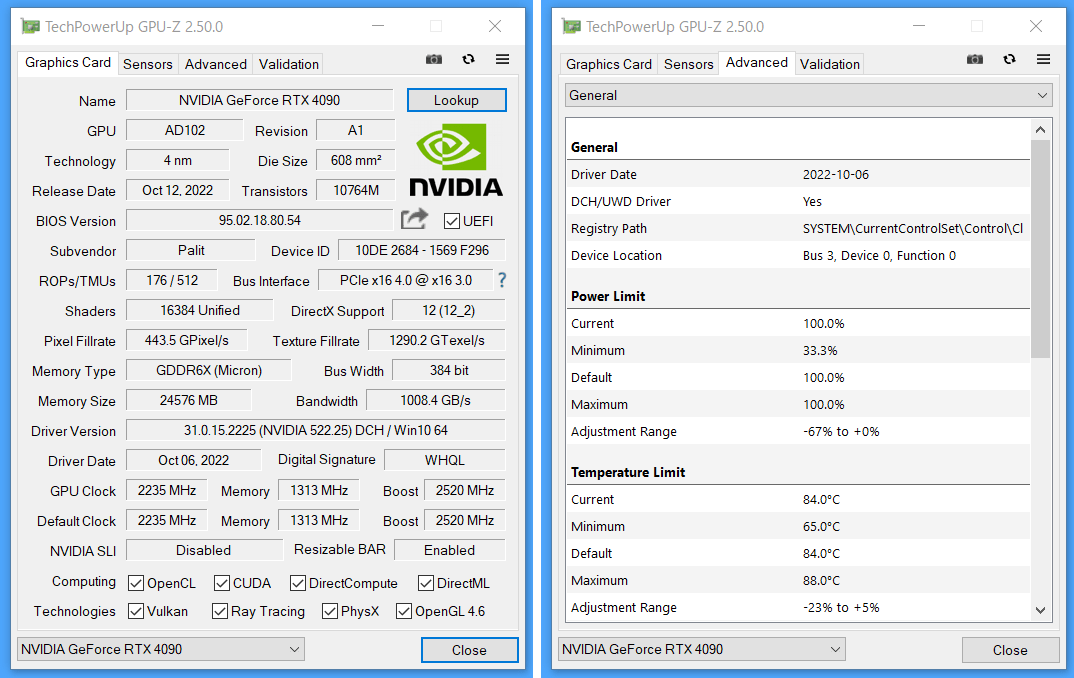Open hamburger menu in left GPU-Z window
Image resolution: width=1074 pixels, height=678 pixels.
(502, 60)
